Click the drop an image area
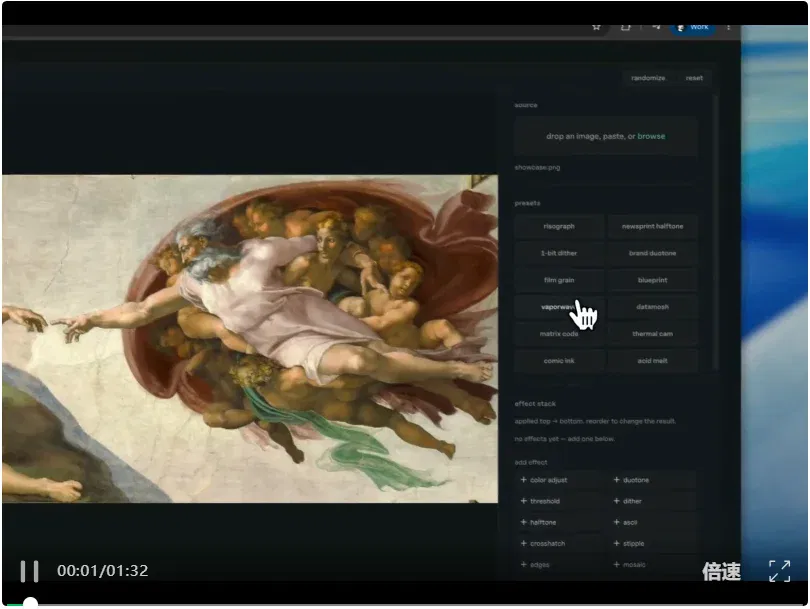Viewport: 810px width, 609px height. click(x=605, y=136)
